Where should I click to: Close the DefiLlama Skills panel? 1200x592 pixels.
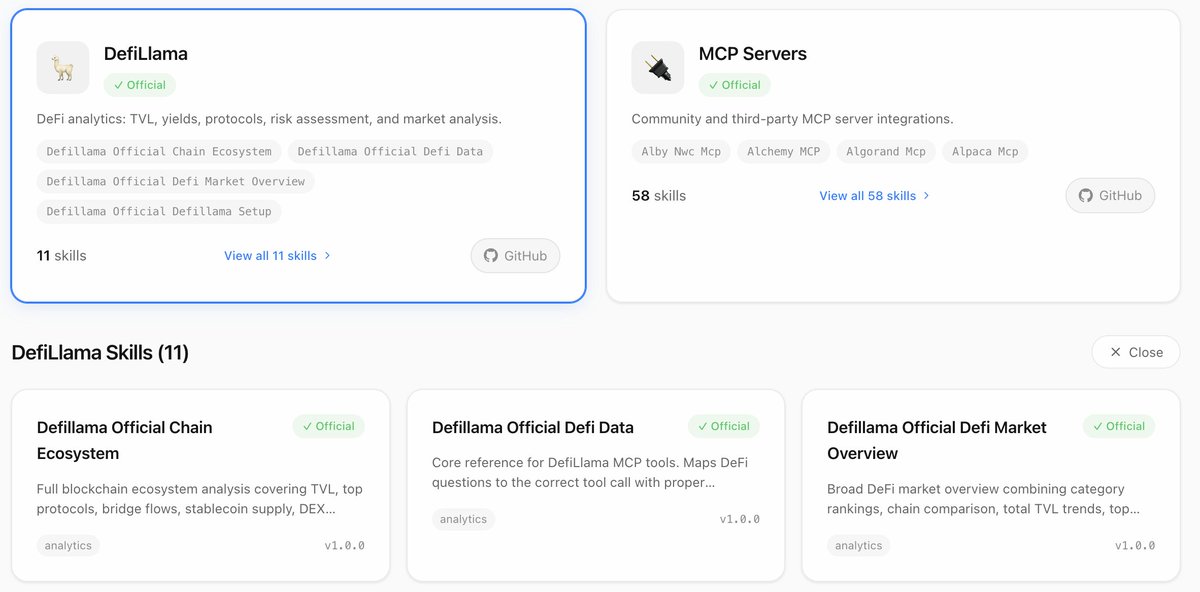tap(1136, 352)
